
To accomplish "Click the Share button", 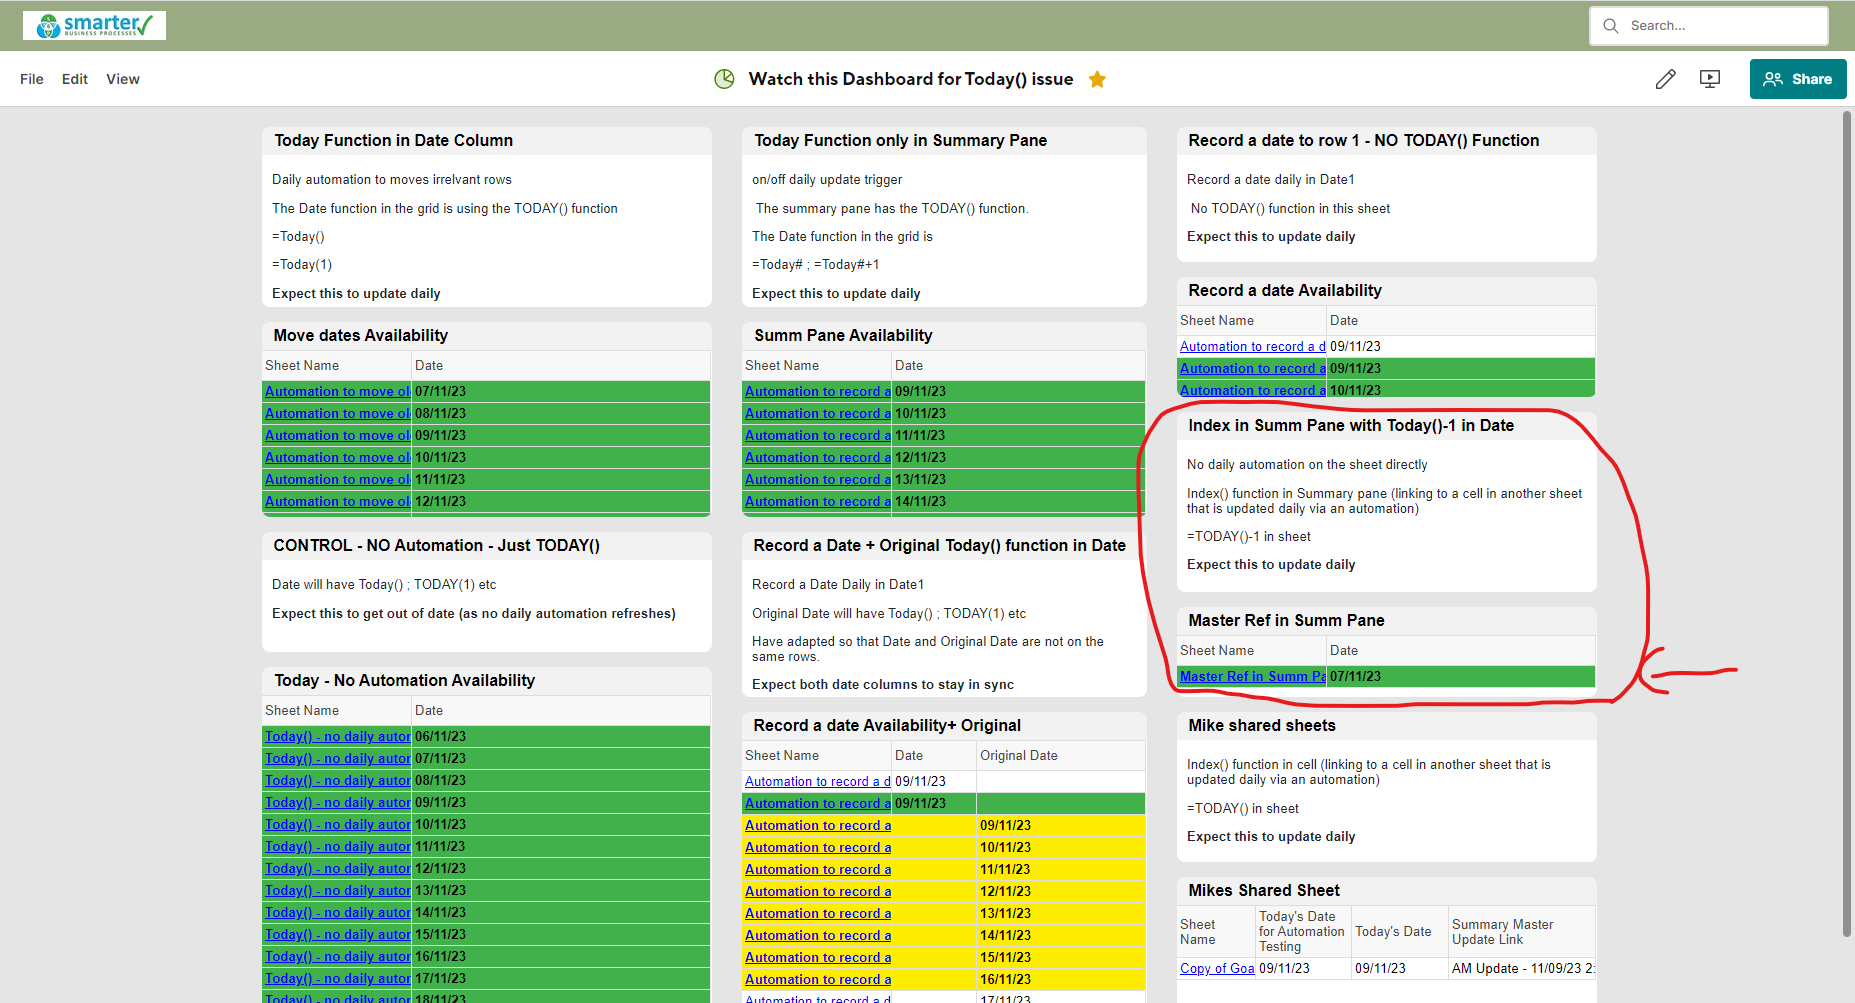I will pyautogui.click(x=1798, y=79).
